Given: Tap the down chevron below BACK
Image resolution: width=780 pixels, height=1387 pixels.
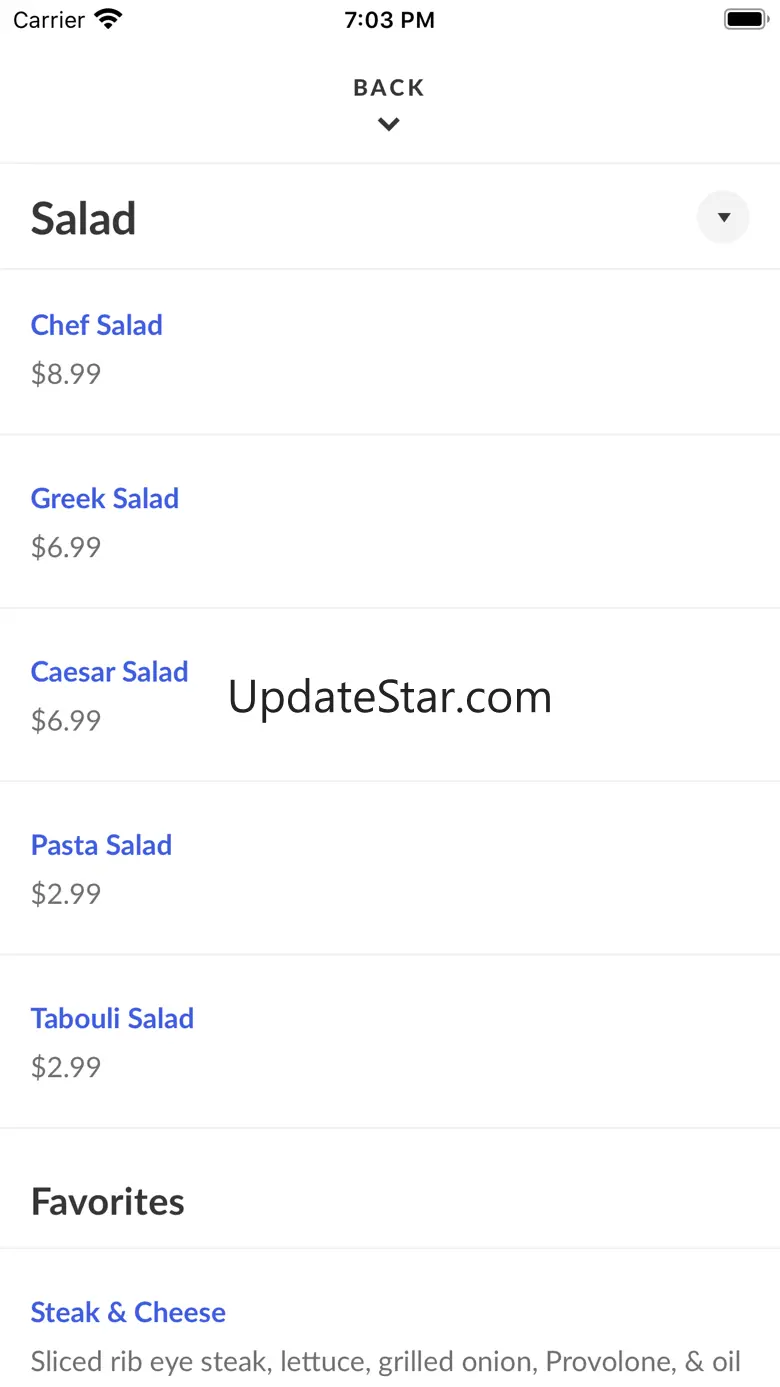Looking at the screenshot, I should point(389,124).
